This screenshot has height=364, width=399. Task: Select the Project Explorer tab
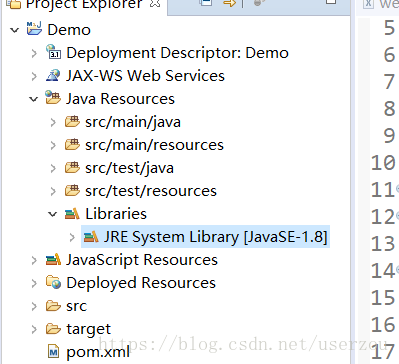click(83, 4)
